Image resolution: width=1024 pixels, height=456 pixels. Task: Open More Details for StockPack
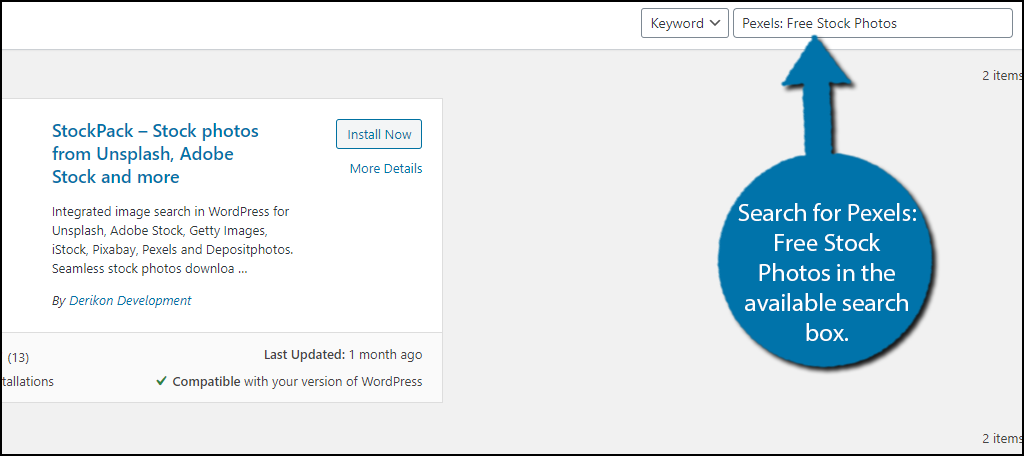[386, 169]
